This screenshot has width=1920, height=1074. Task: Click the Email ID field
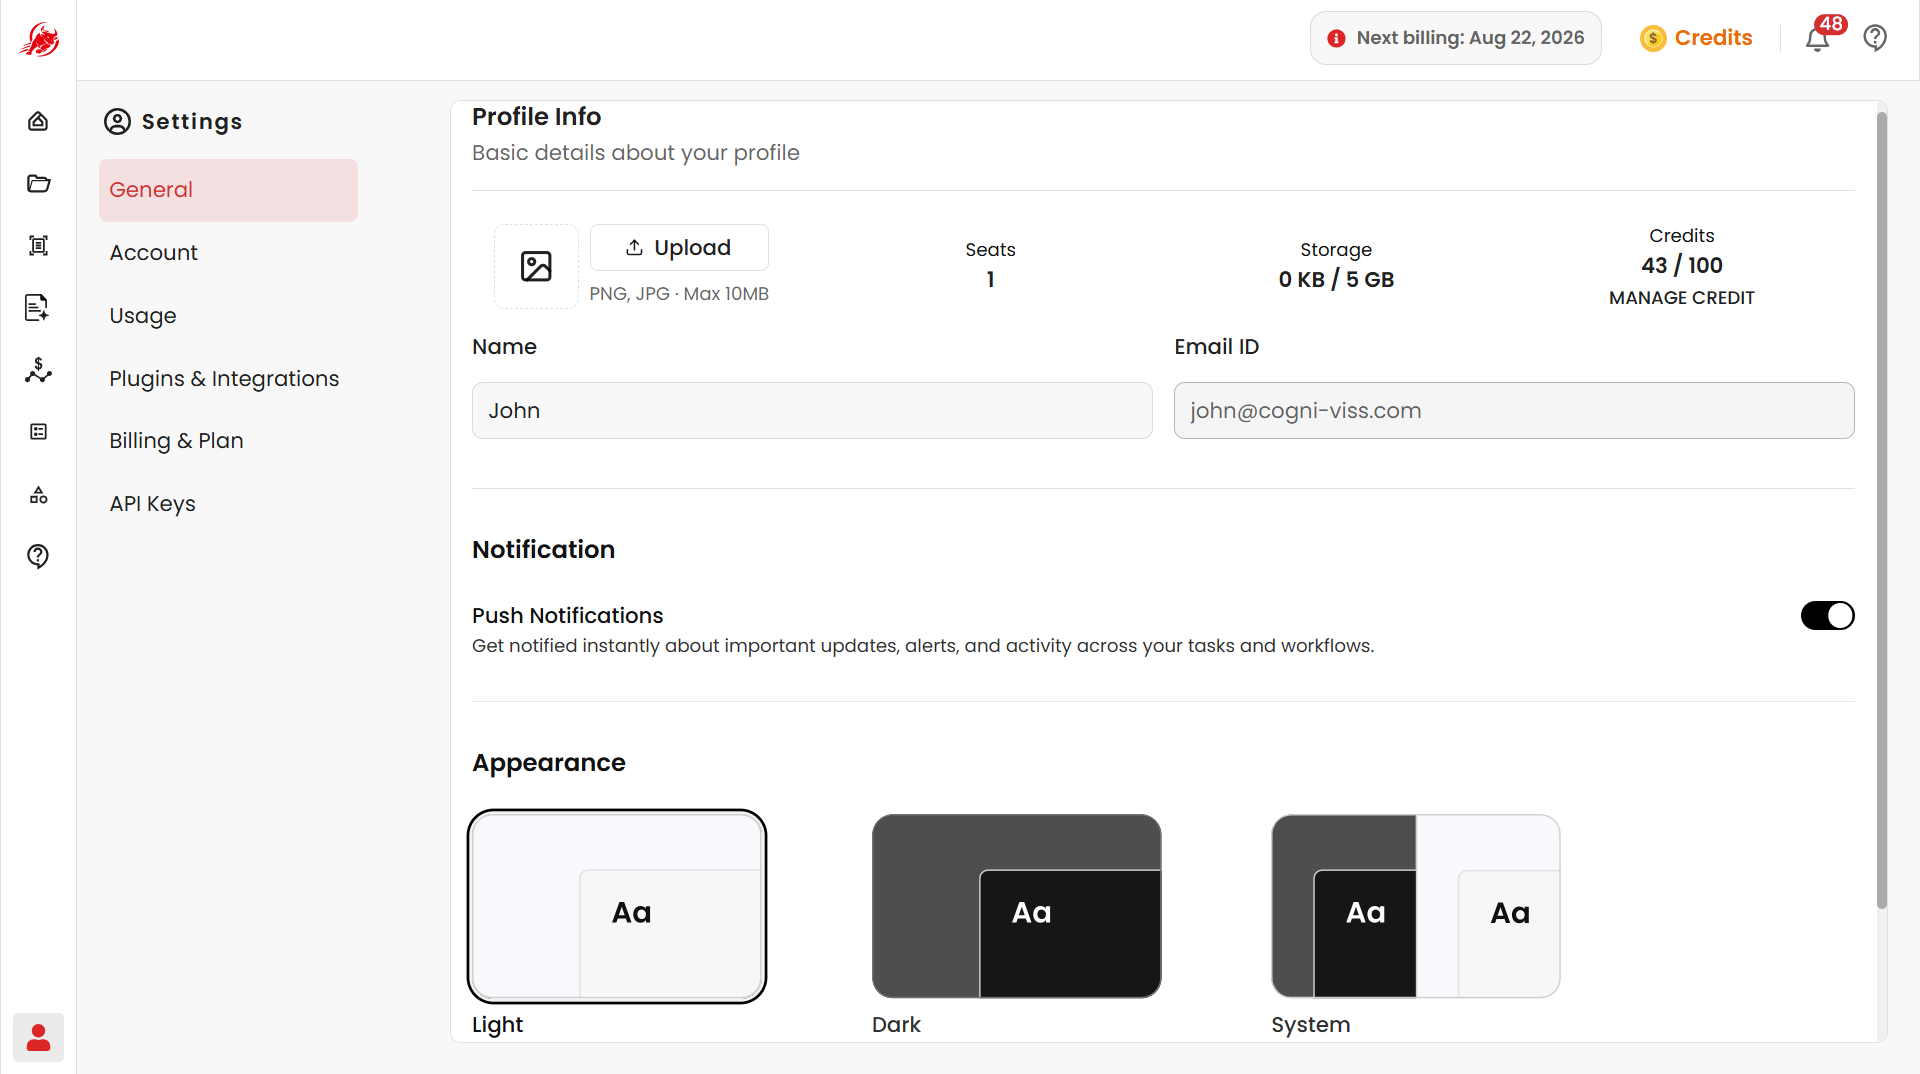tap(1514, 410)
